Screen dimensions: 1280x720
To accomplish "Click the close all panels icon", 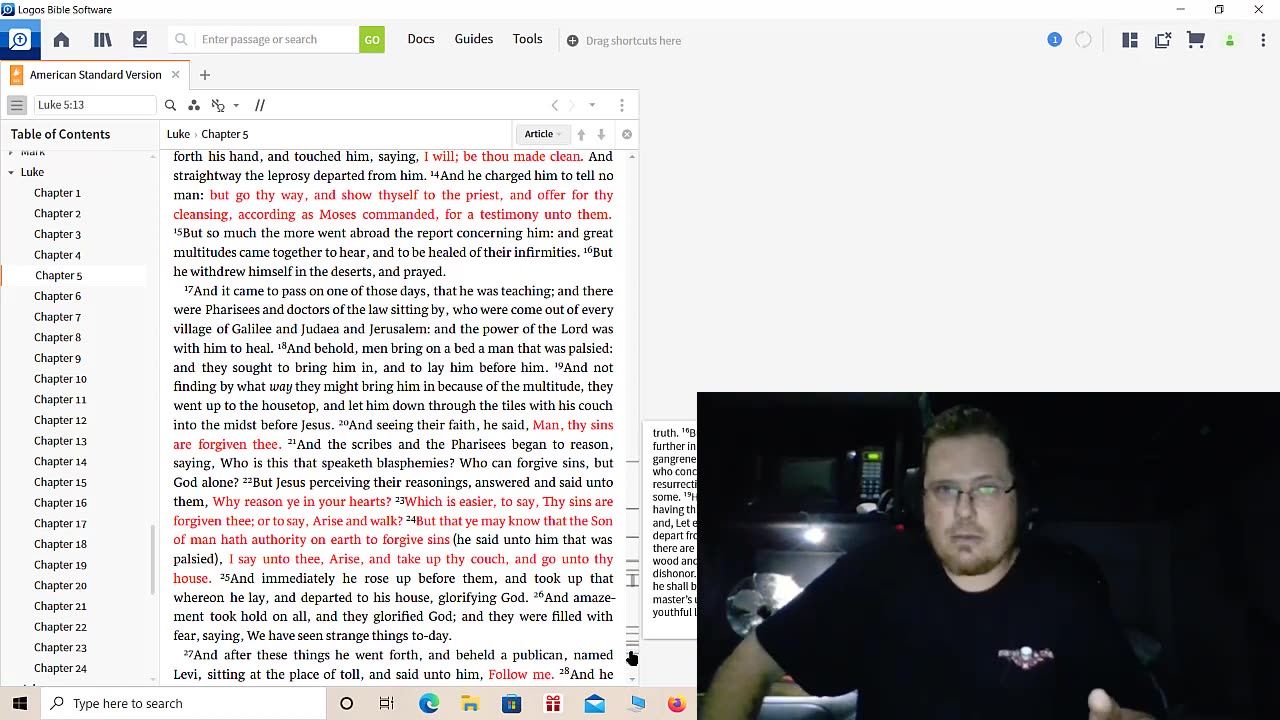I will 1163,40.
